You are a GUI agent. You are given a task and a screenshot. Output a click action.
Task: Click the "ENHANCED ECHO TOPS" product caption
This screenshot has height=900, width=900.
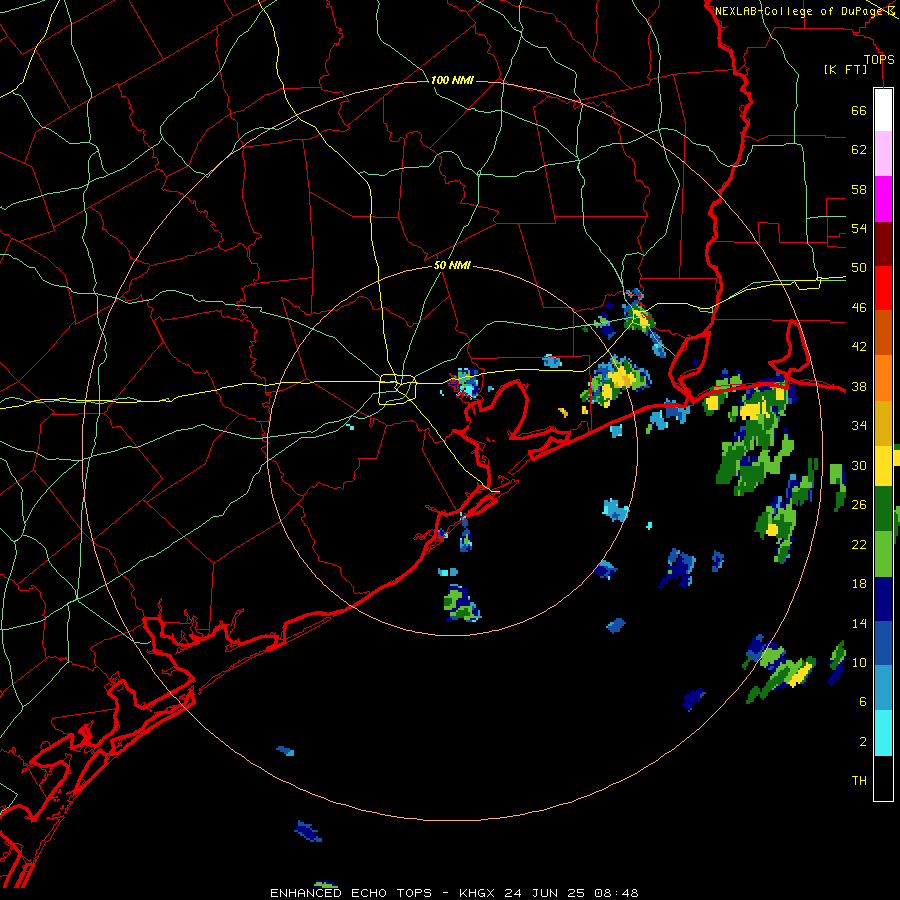click(x=351, y=893)
